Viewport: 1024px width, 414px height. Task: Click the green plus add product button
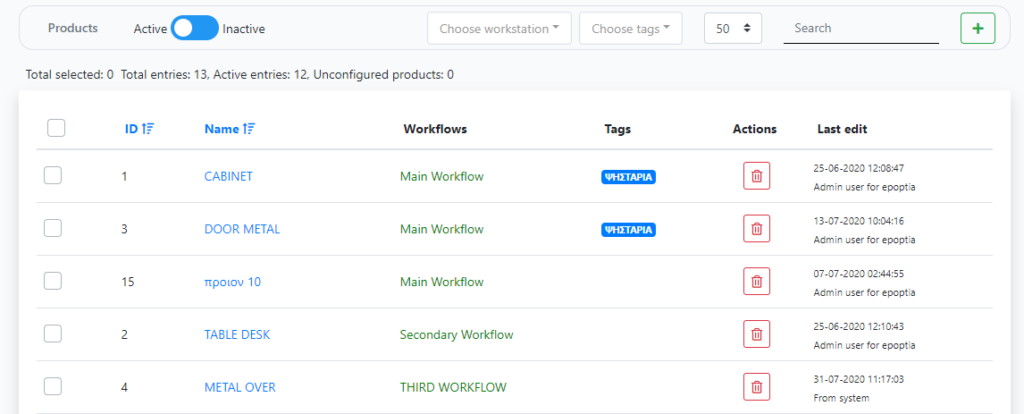coord(977,29)
